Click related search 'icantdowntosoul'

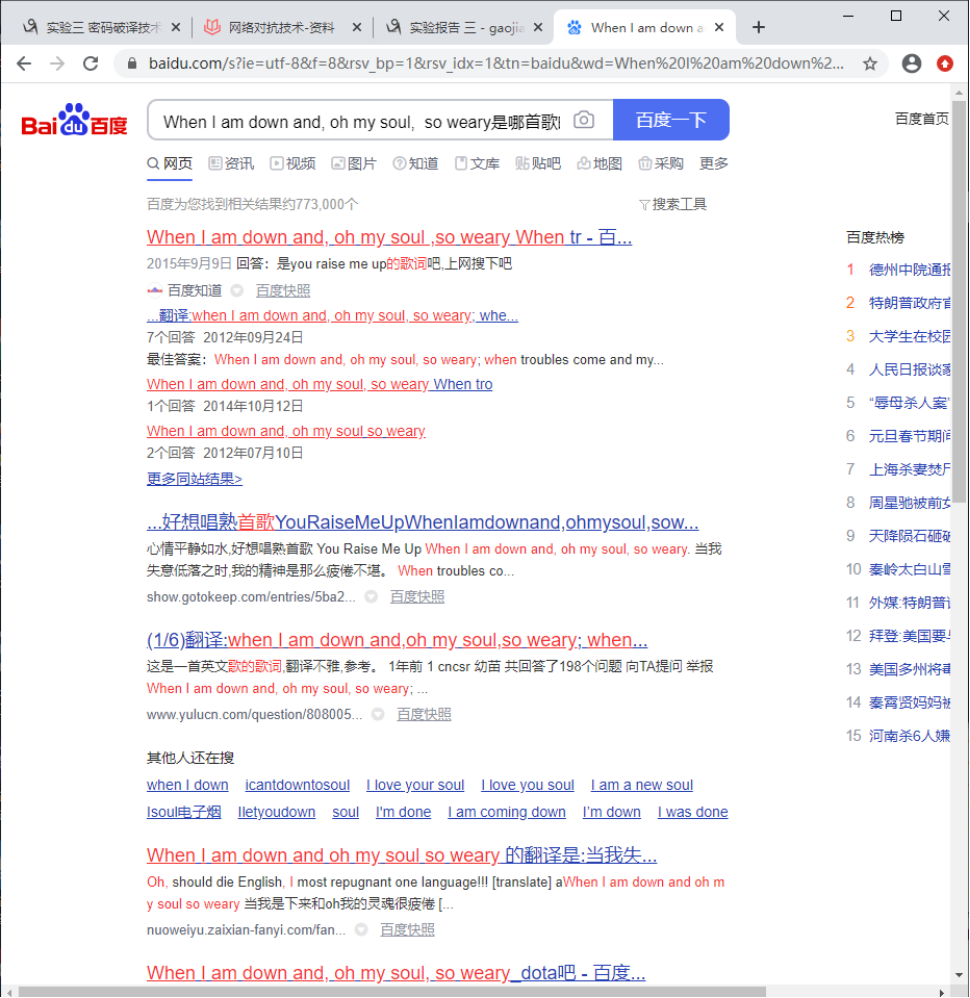pyautogui.click(x=297, y=785)
